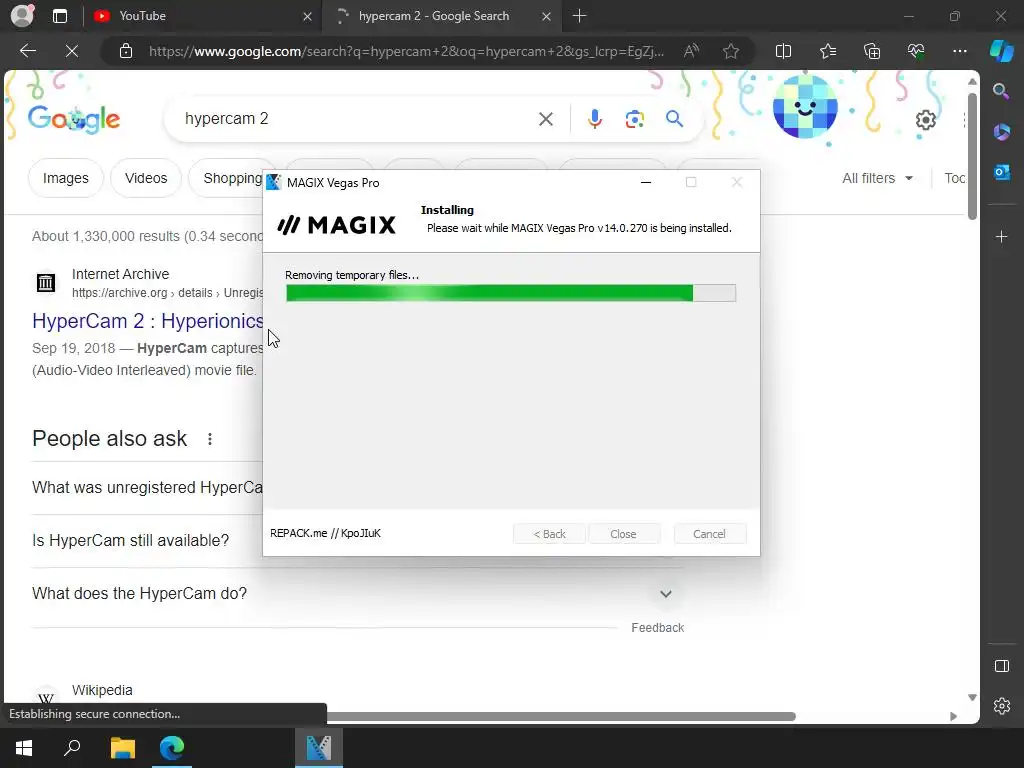This screenshot has height=768, width=1024.
Task: Open the Favorites list
Action: pyautogui.click(x=827, y=51)
